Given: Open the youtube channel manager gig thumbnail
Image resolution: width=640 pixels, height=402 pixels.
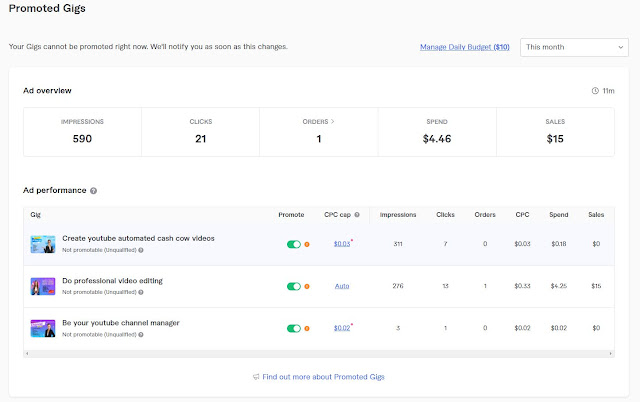Looking at the screenshot, I should click(x=43, y=328).
